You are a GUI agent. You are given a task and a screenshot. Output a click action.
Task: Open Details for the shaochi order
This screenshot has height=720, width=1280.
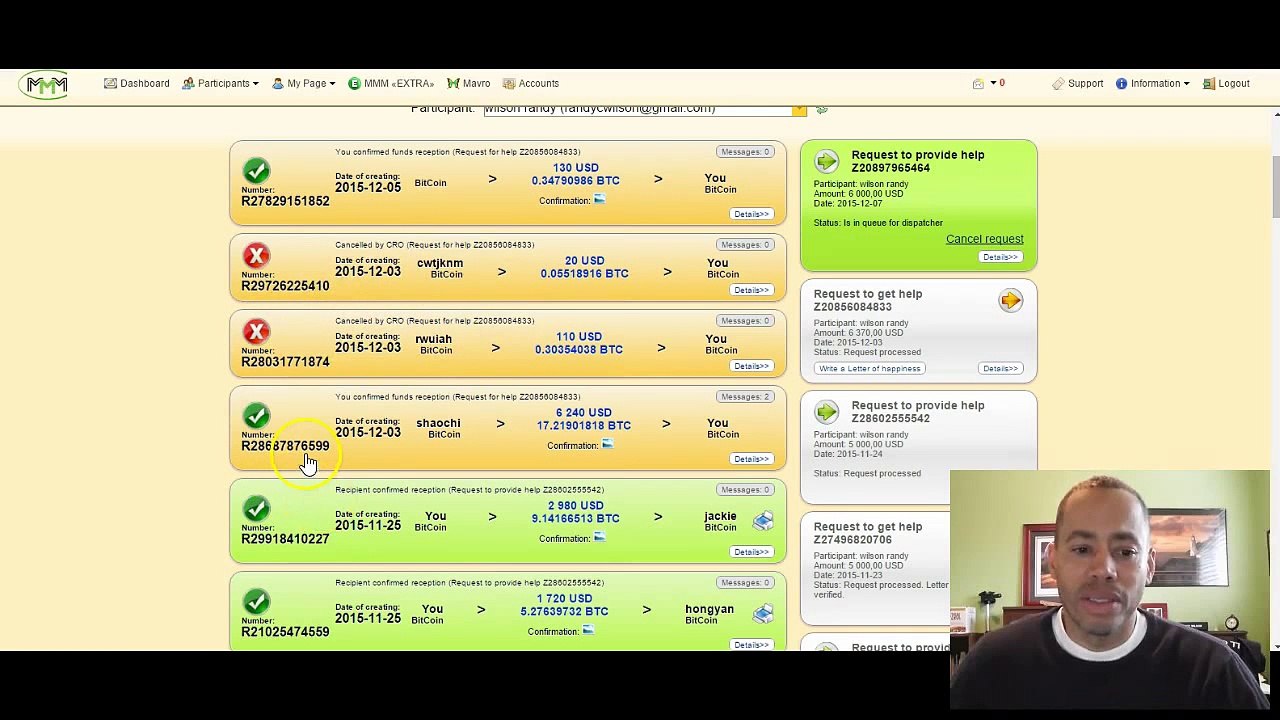coord(751,459)
